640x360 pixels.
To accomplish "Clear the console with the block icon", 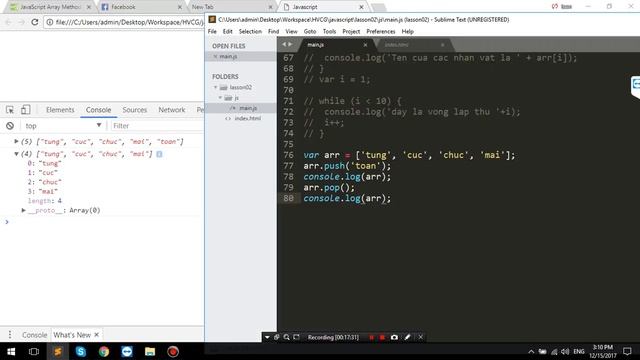I will coord(10,126).
